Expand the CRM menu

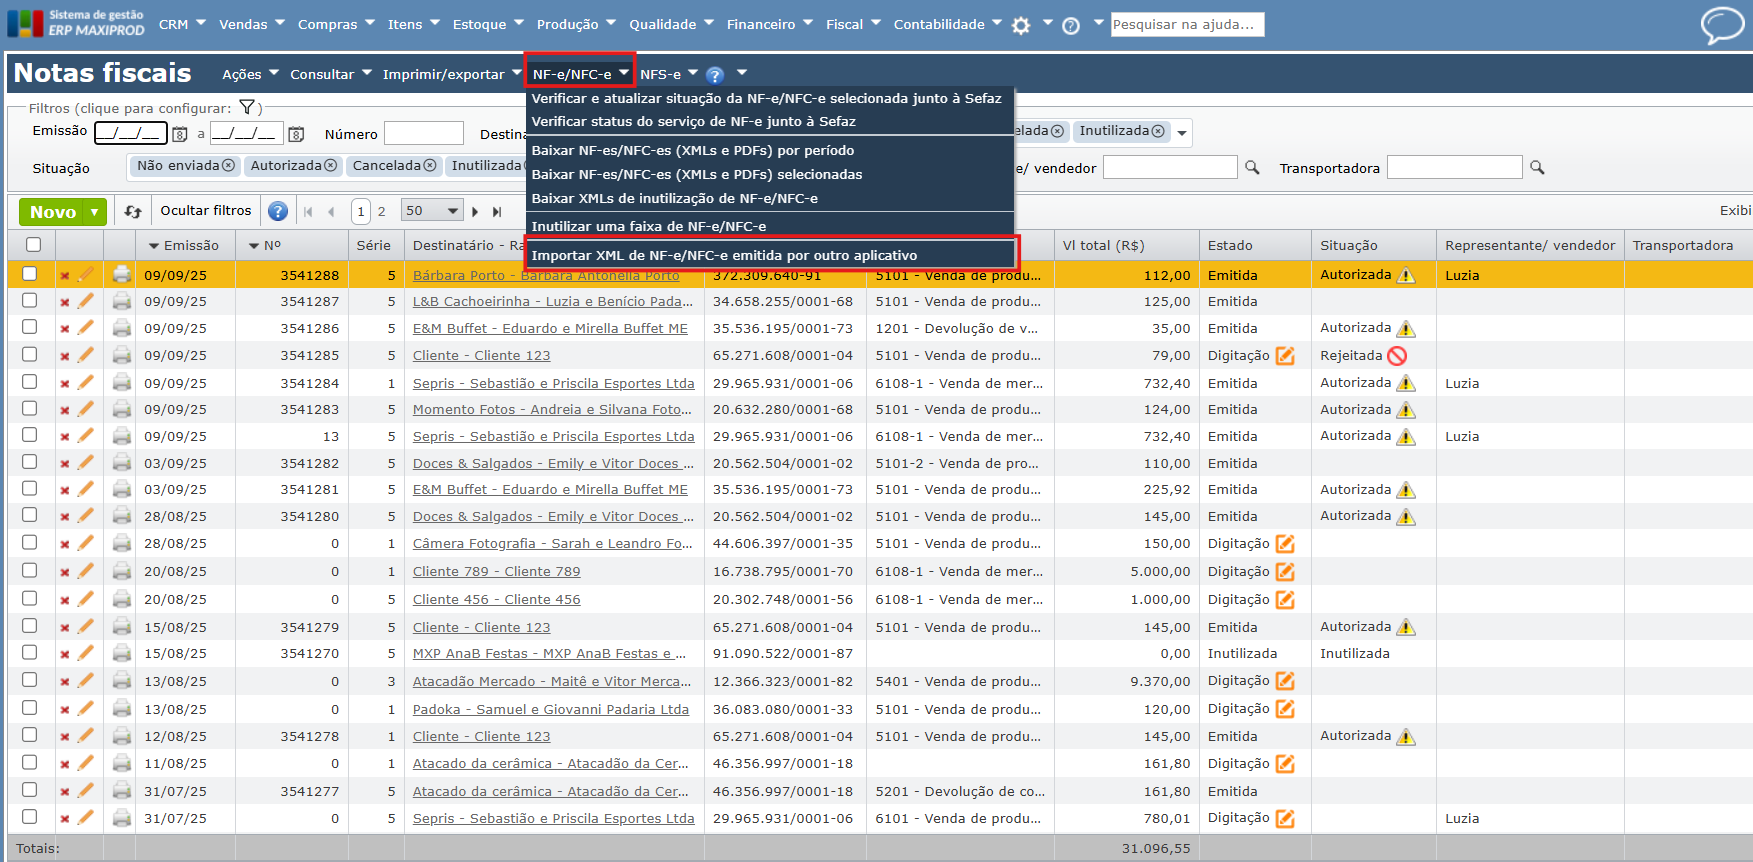182,24
